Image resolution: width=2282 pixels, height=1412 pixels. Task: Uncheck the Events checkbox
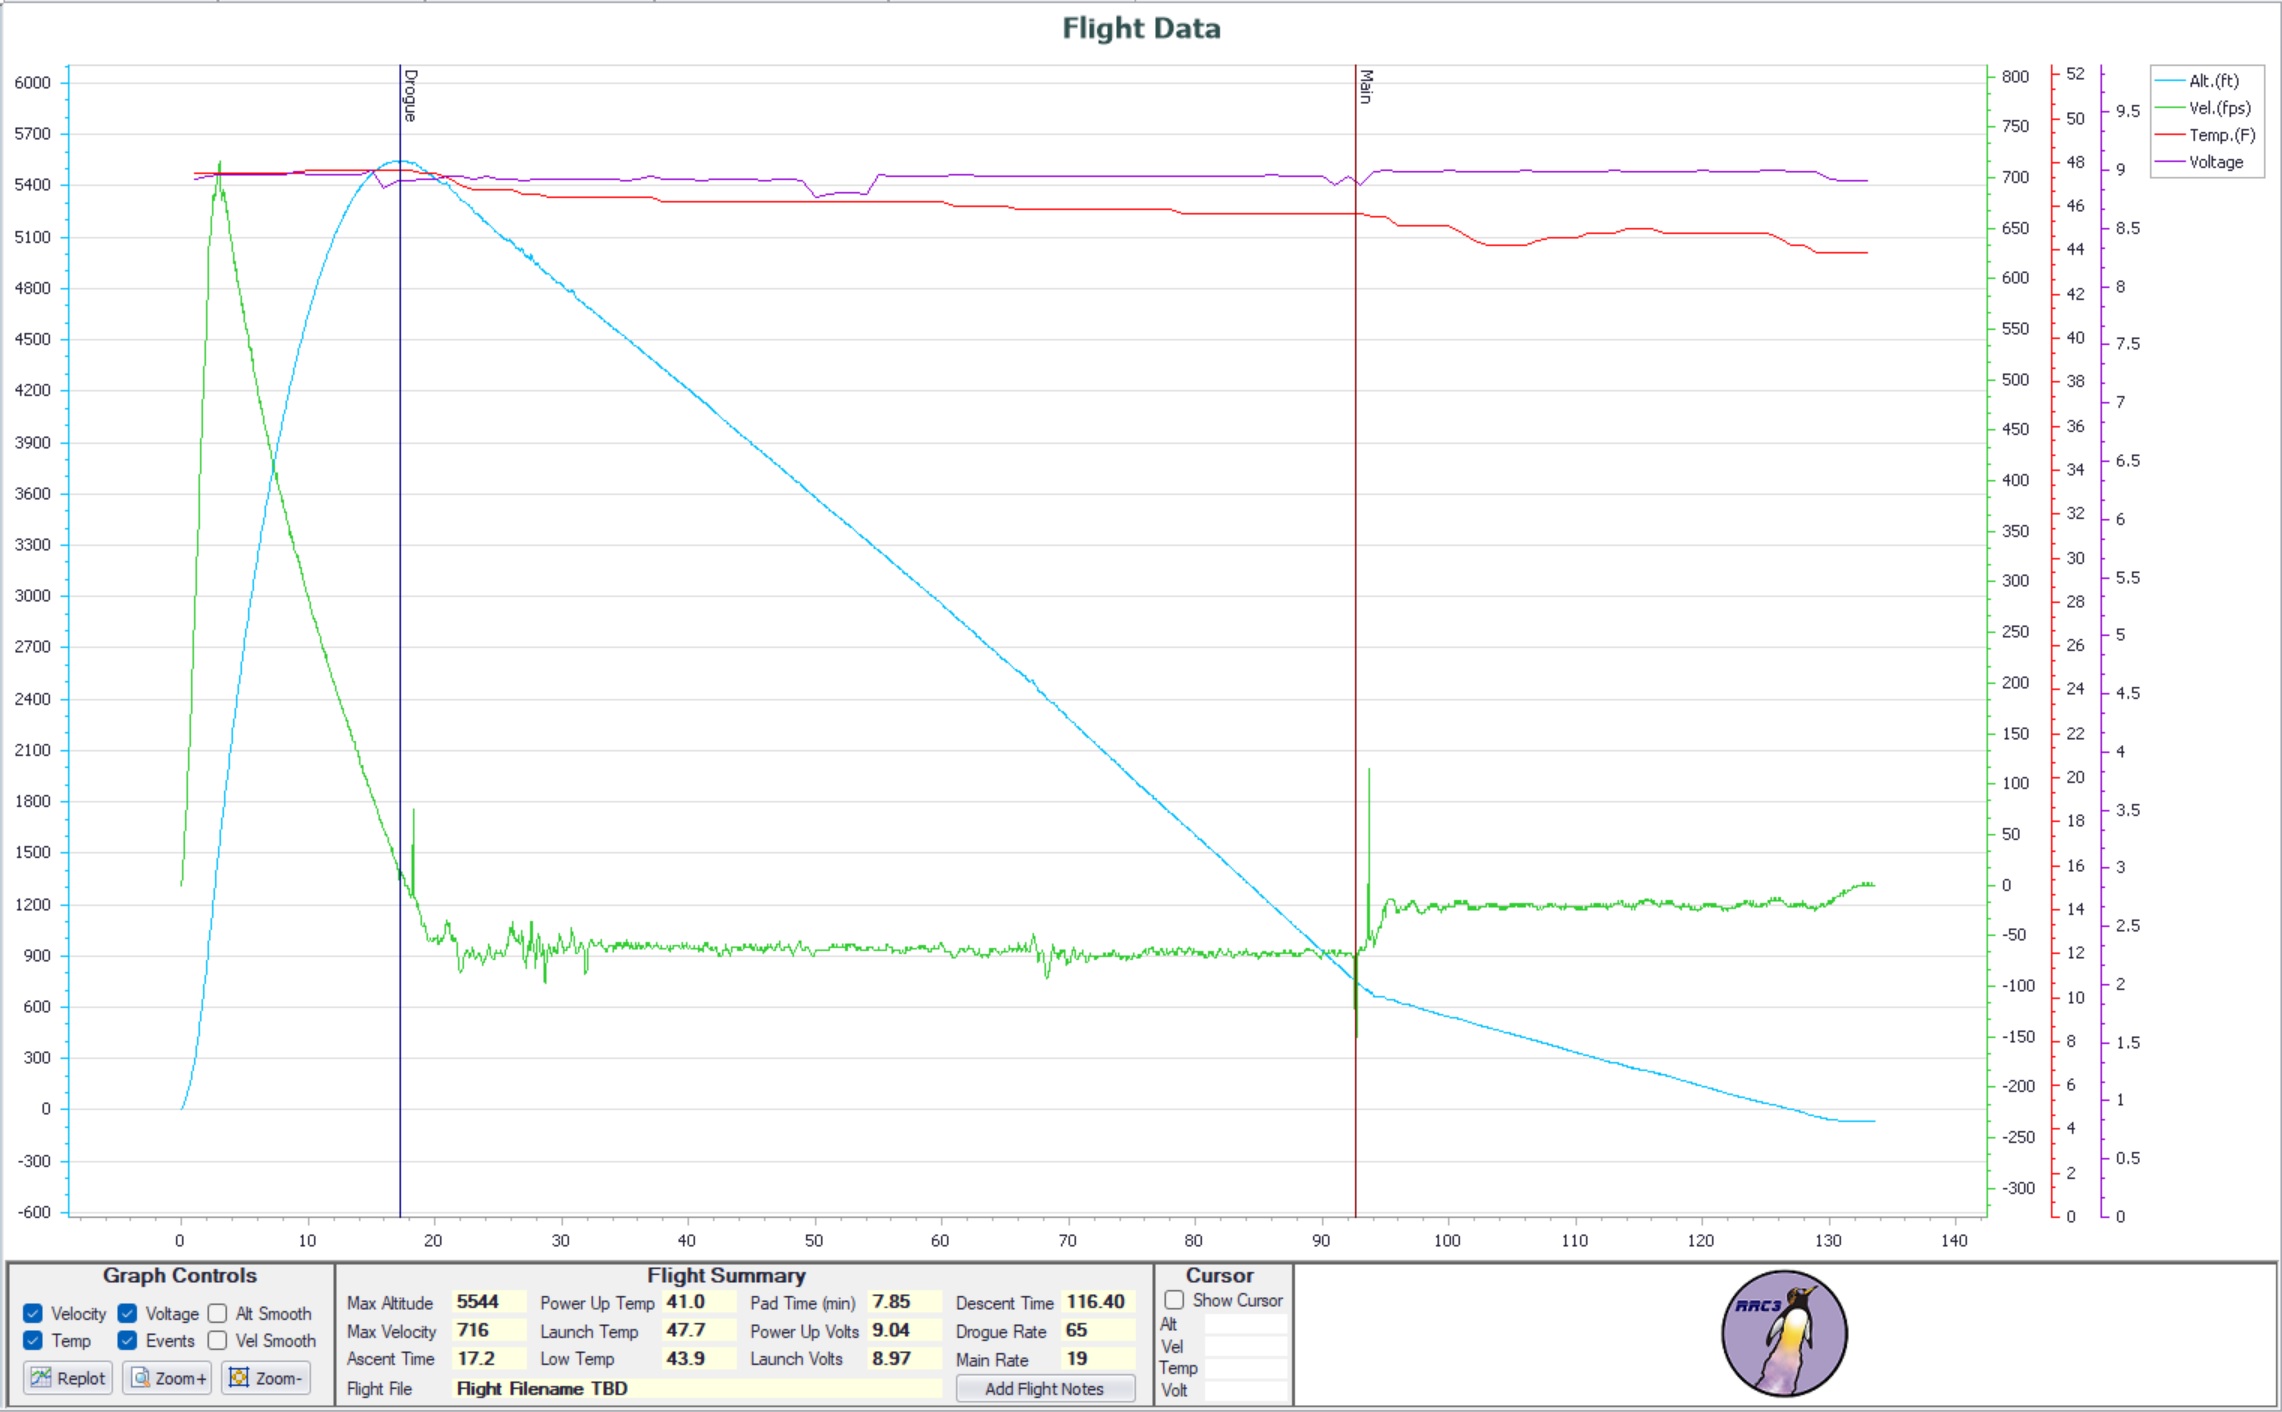127,1340
